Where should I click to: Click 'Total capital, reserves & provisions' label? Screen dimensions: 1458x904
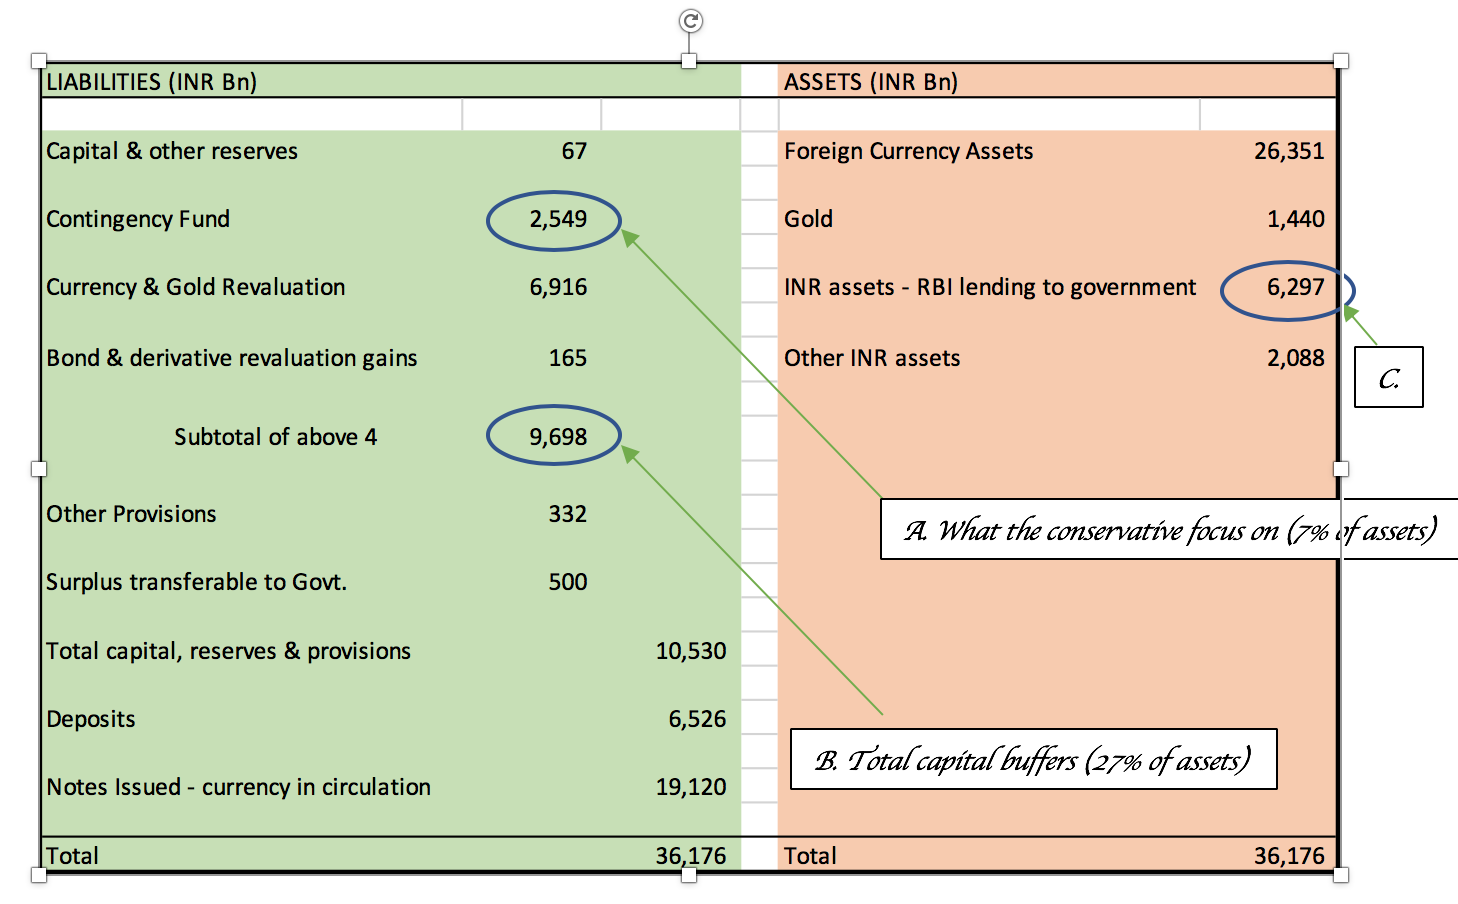pyautogui.click(x=228, y=651)
